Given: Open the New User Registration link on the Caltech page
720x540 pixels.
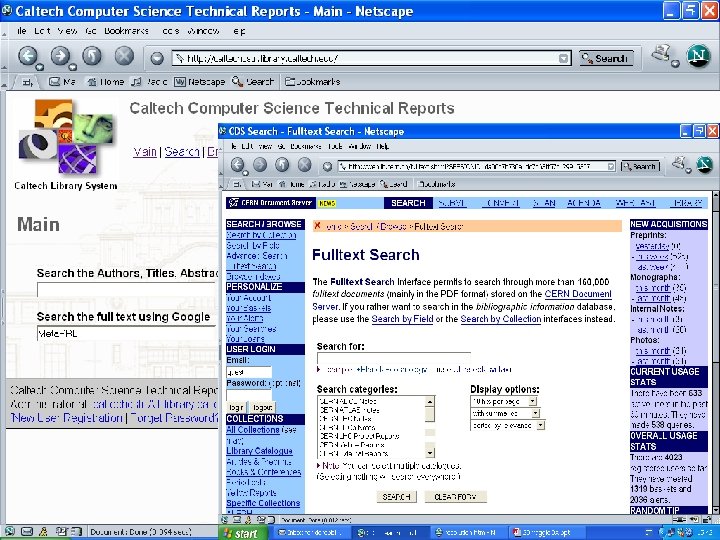Looking at the screenshot, I should tap(67, 418).
